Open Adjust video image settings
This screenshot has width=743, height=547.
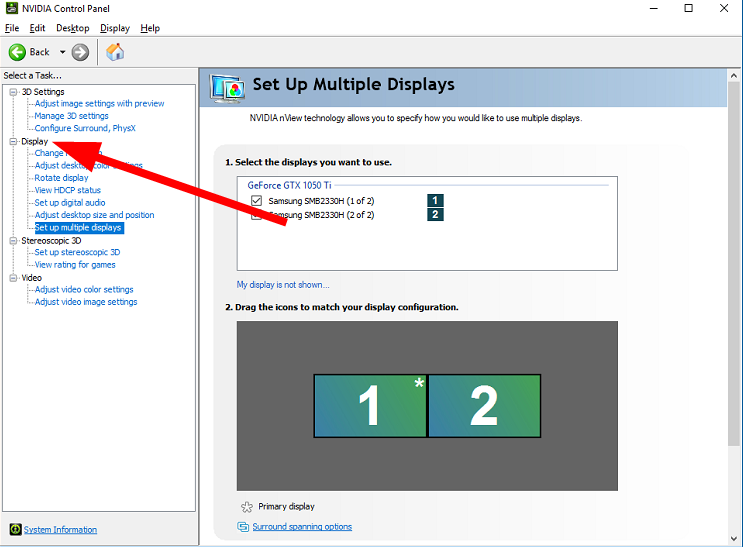86,302
